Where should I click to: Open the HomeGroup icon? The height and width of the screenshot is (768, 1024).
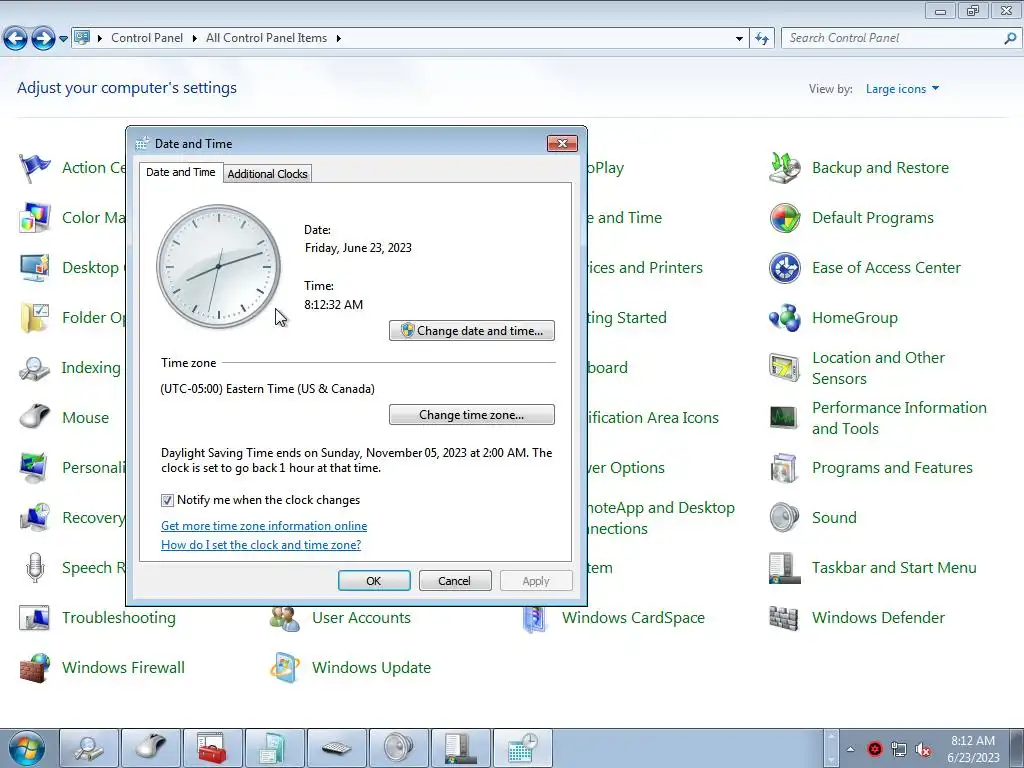(784, 318)
